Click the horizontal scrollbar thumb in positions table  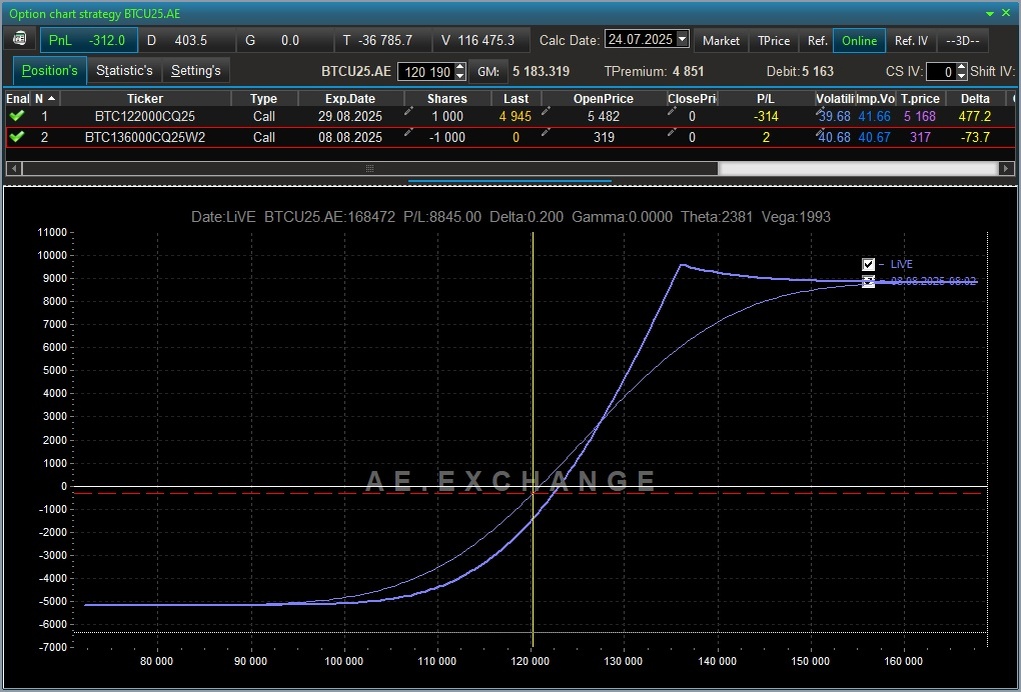(370, 168)
